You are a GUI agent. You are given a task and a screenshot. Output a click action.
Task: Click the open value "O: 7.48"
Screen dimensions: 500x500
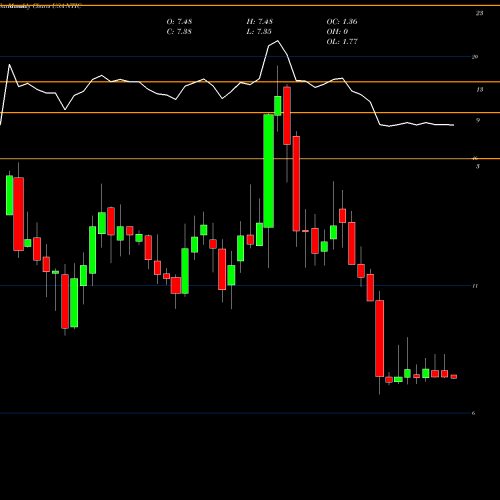tap(179, 21)
